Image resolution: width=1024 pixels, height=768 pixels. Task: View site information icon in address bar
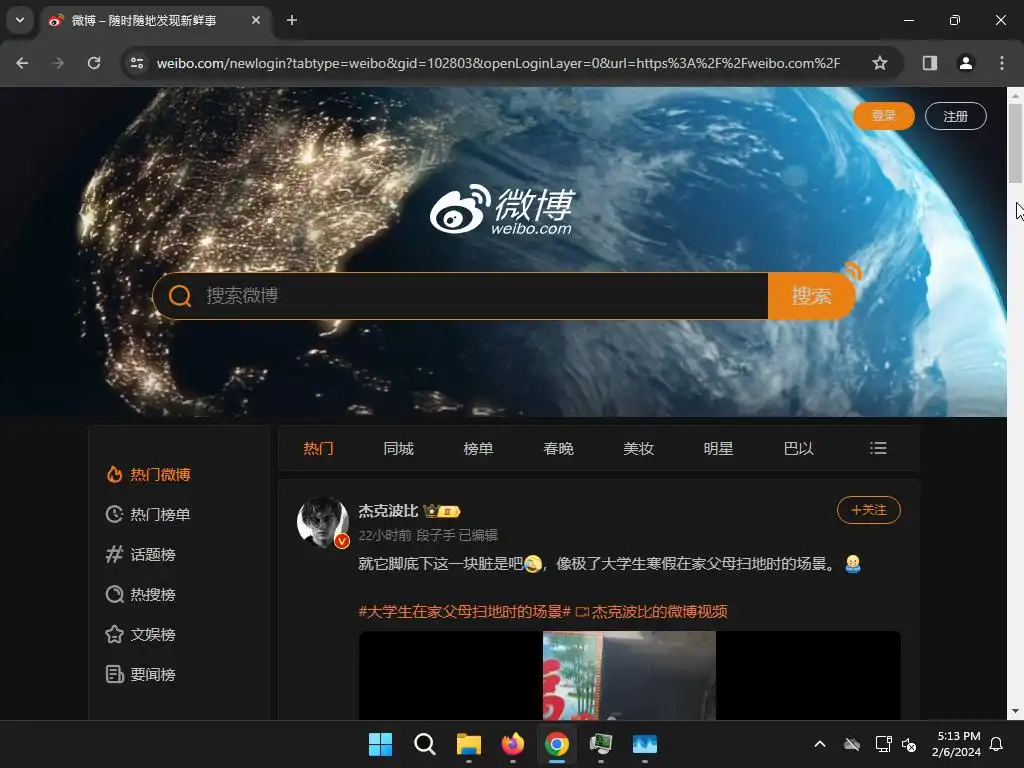tap(137, 63)
